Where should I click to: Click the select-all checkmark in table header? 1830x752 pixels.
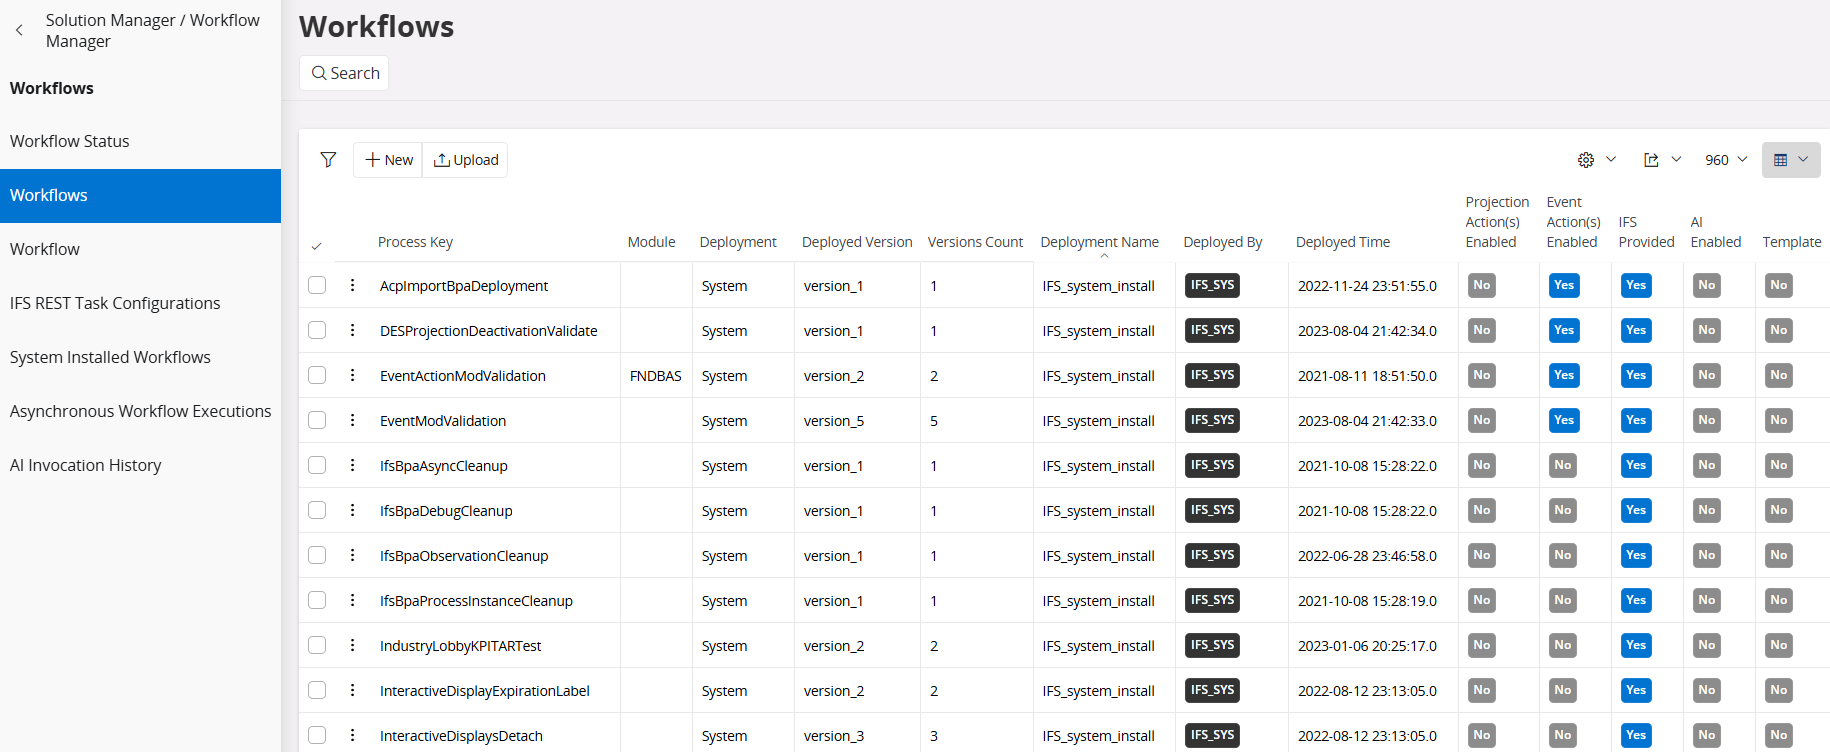coord(316,246)
